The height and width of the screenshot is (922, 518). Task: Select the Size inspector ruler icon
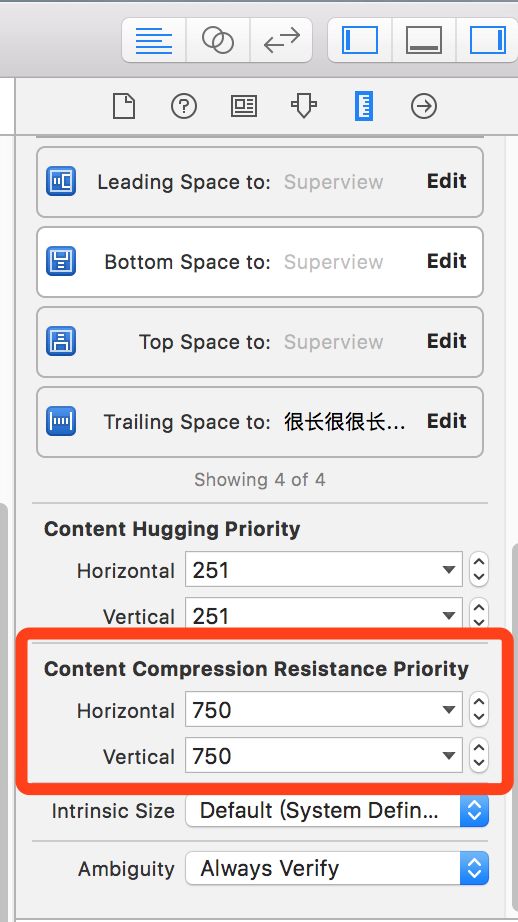pos(364,106)
